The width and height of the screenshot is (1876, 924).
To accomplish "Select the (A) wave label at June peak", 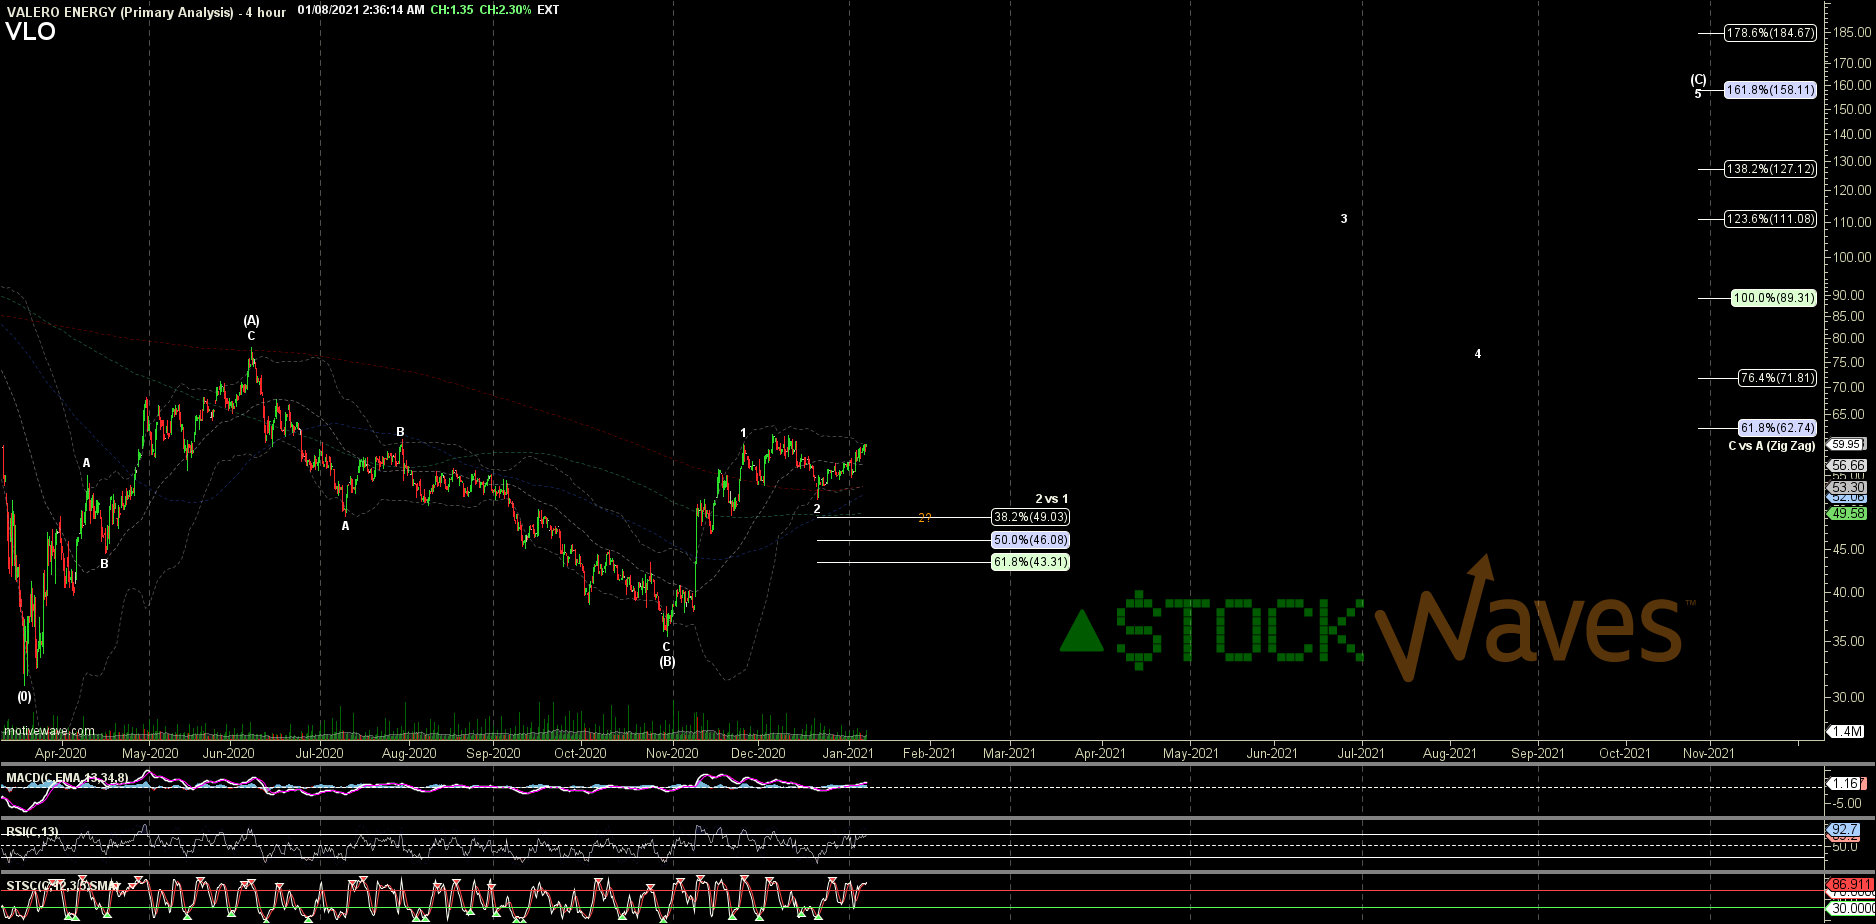I will tap(252, 321).
